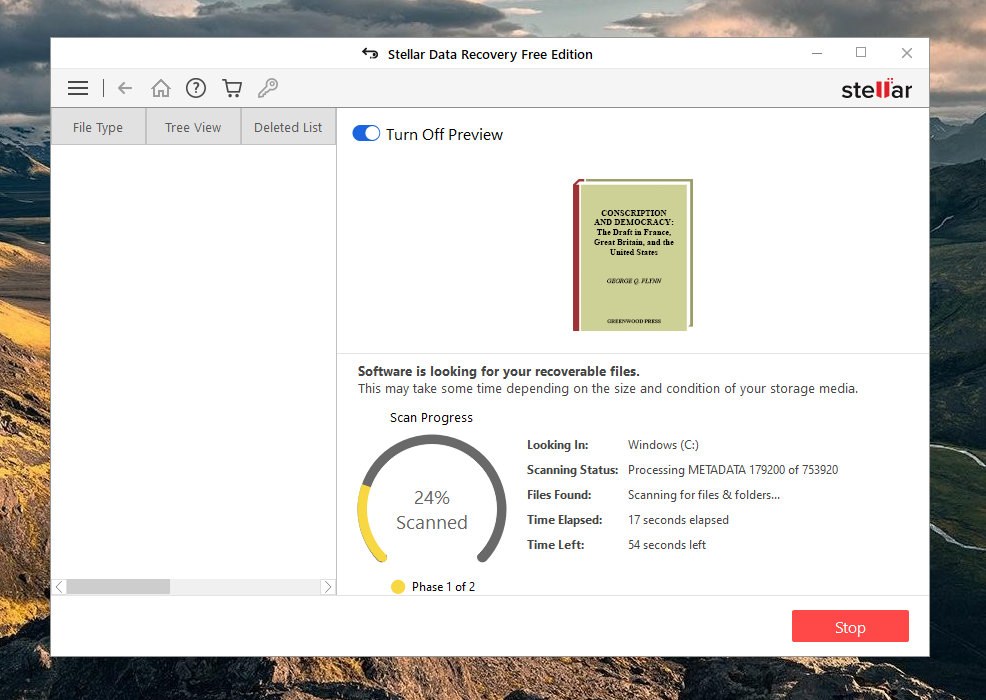Image resolution: width=986 pixels, height=700 pixels.
Task: Open the hamburger menu
Action: [78, 88]
